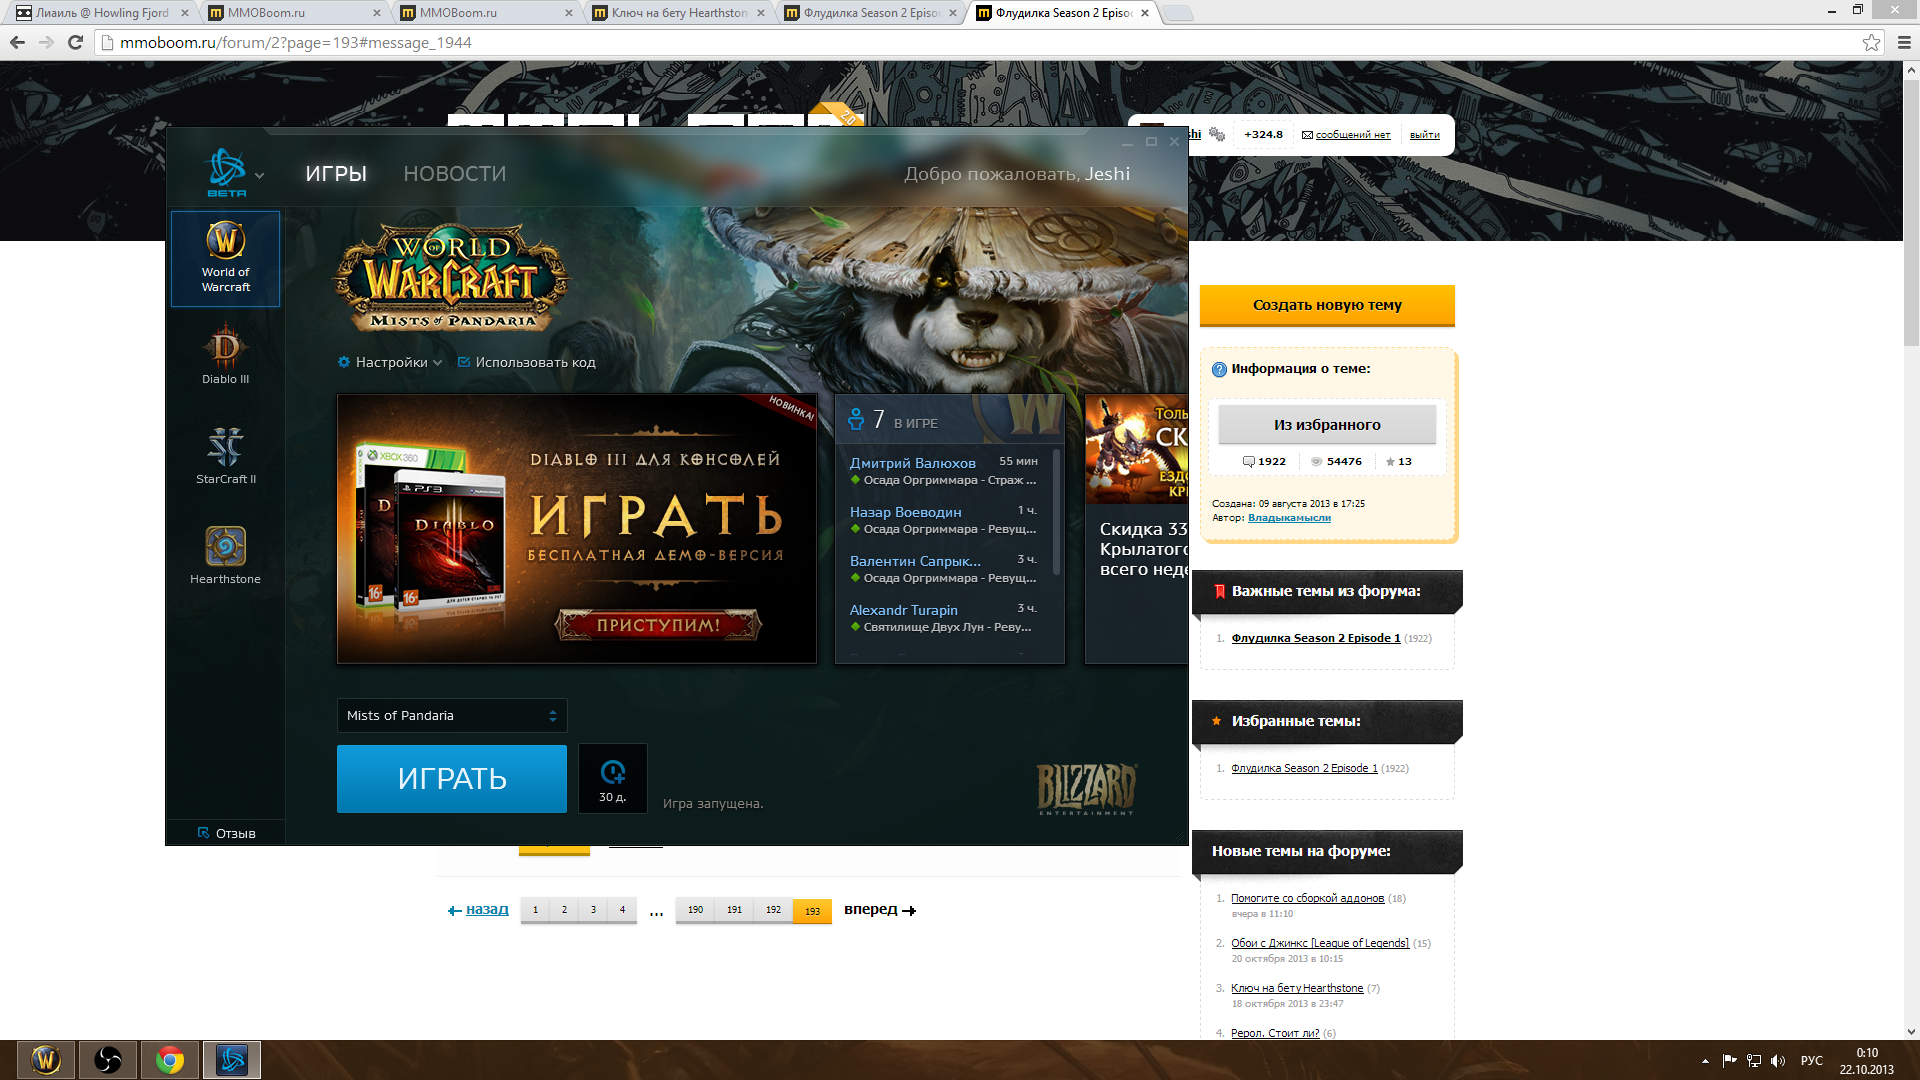The height and width of the screenshot is (1080, 1920).
Task: Click the ПРИСТУПИМ! button on Diablo banner
Action: [658, 625]
